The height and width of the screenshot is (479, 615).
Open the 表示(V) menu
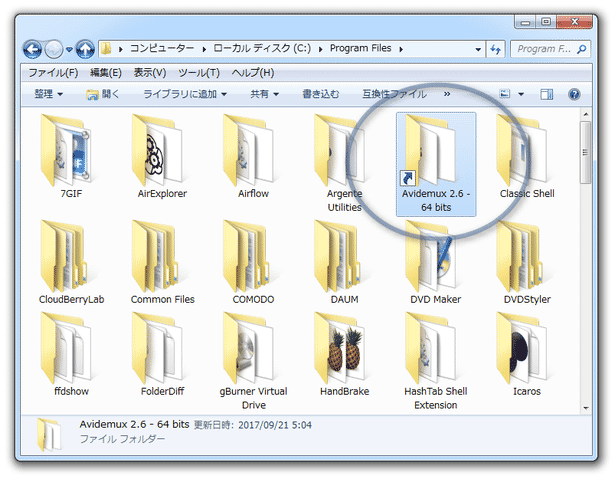pos(150,73)
